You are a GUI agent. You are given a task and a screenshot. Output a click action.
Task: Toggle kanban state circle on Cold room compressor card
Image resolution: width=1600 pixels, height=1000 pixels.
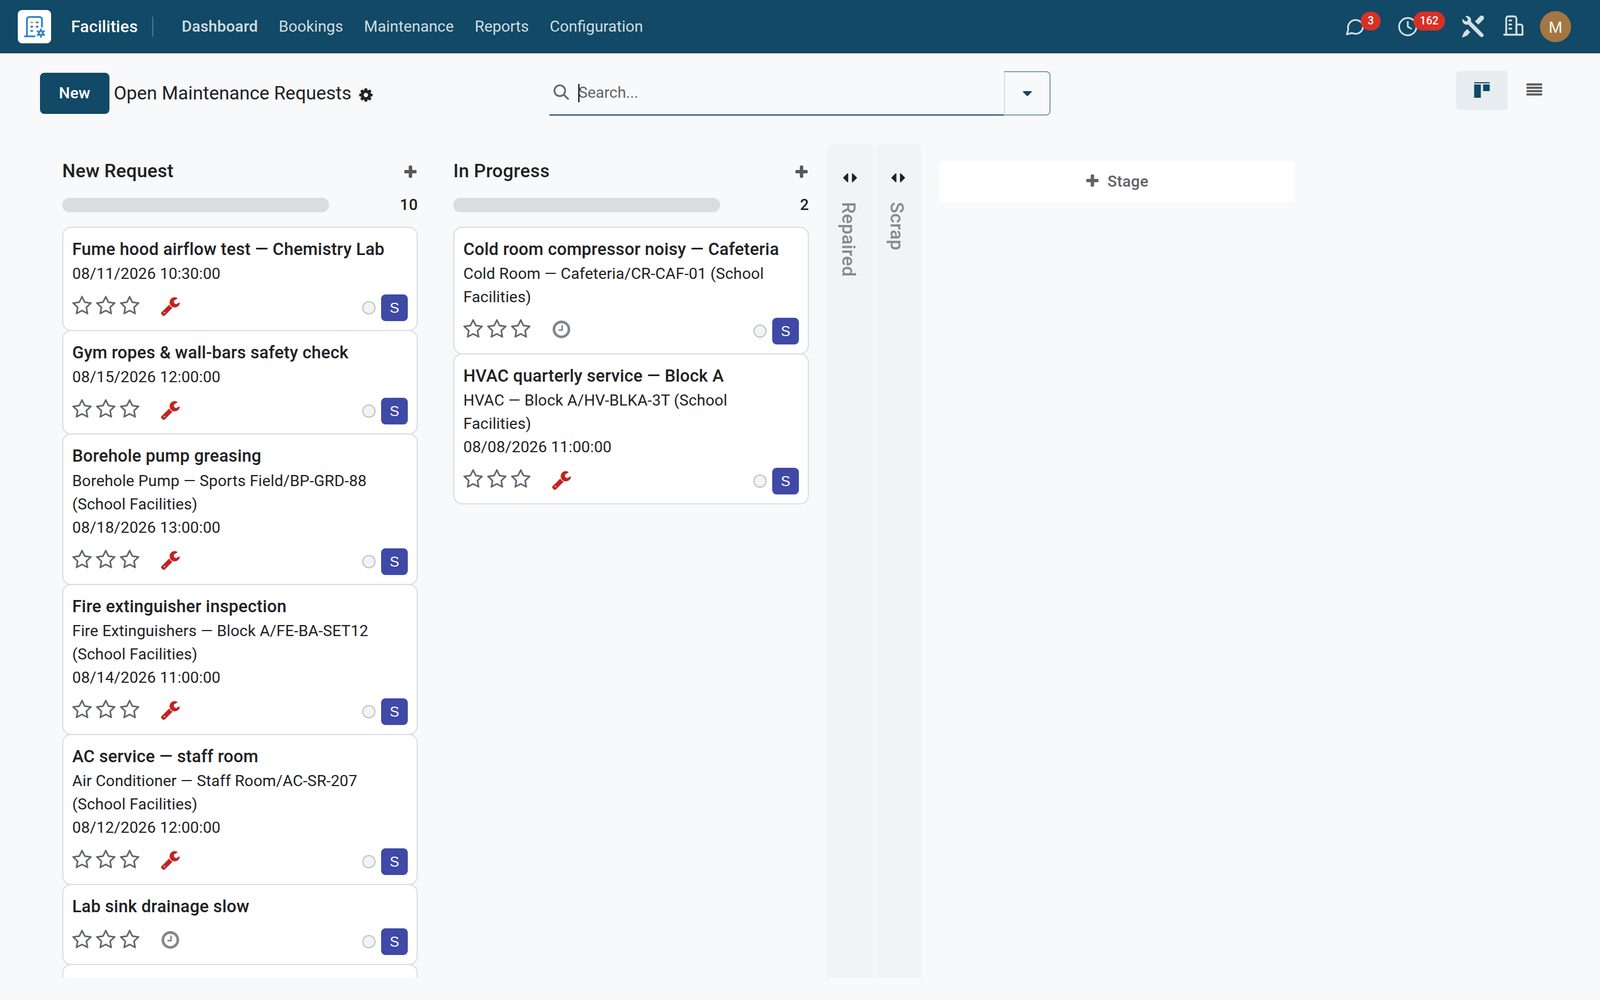pos(760,331)
